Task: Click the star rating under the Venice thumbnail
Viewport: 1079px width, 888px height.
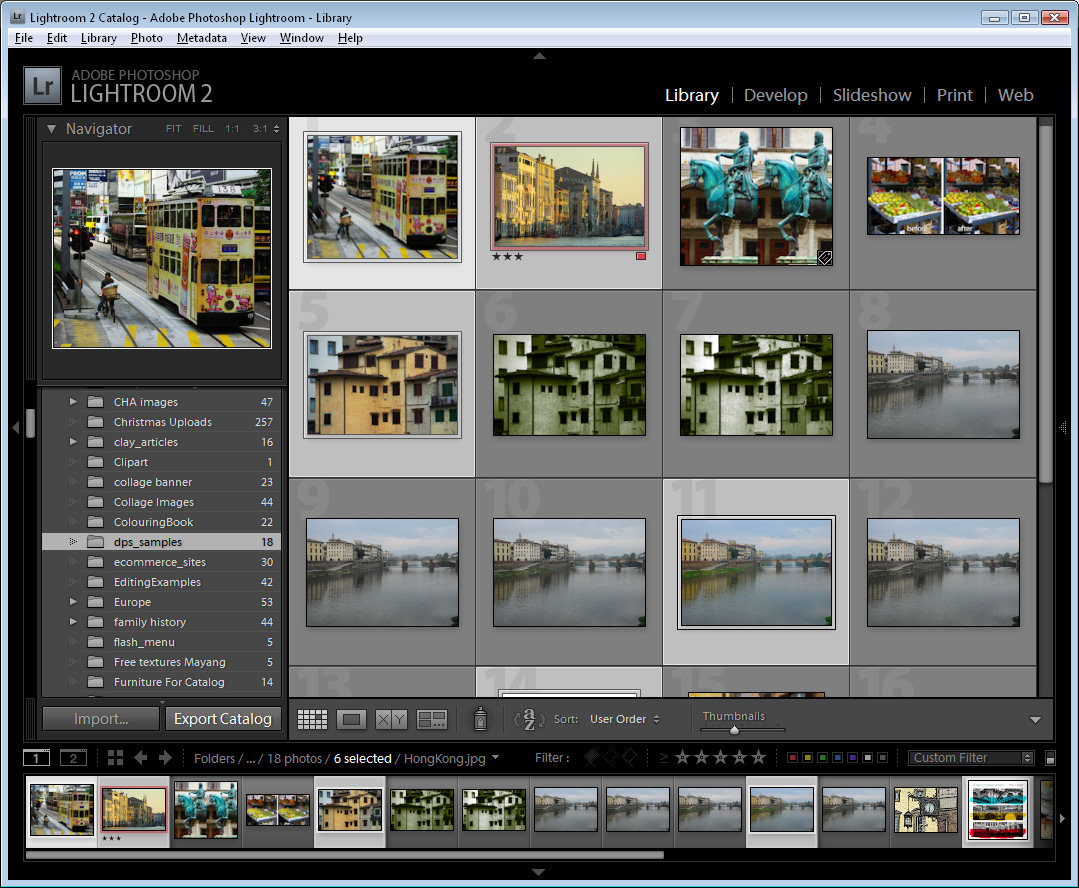Action: coord(507,256)
